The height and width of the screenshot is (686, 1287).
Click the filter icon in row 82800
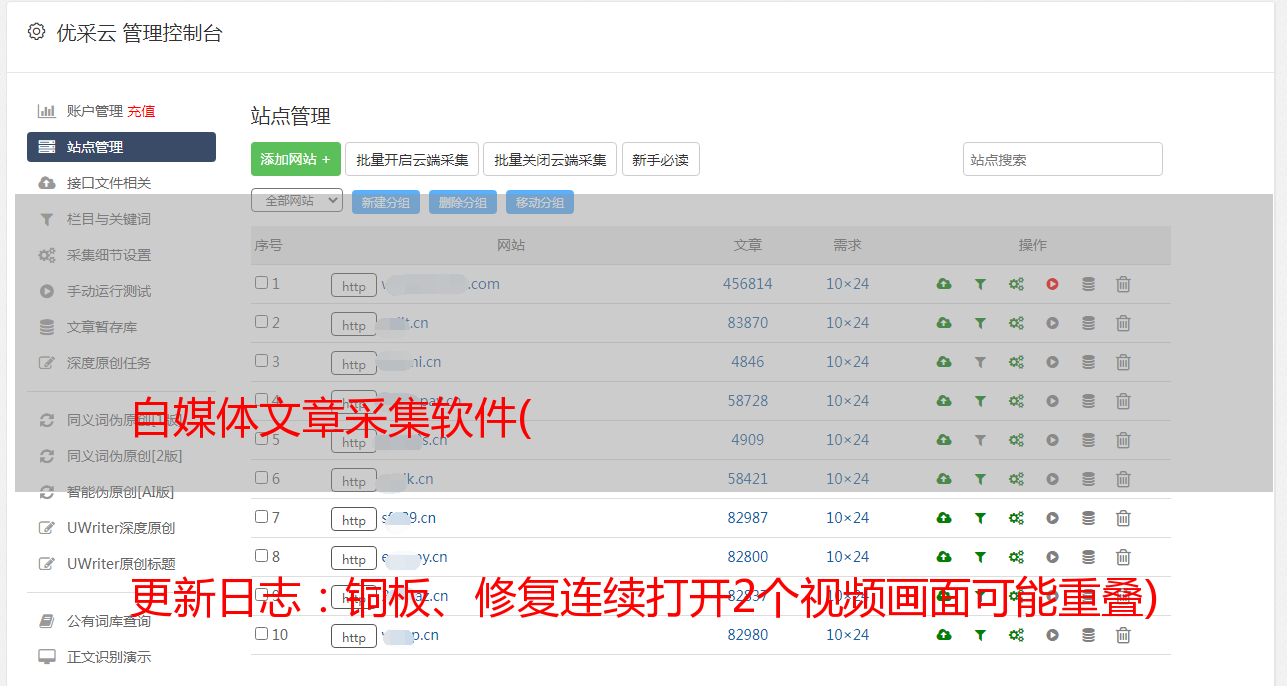tap(980, 557)
